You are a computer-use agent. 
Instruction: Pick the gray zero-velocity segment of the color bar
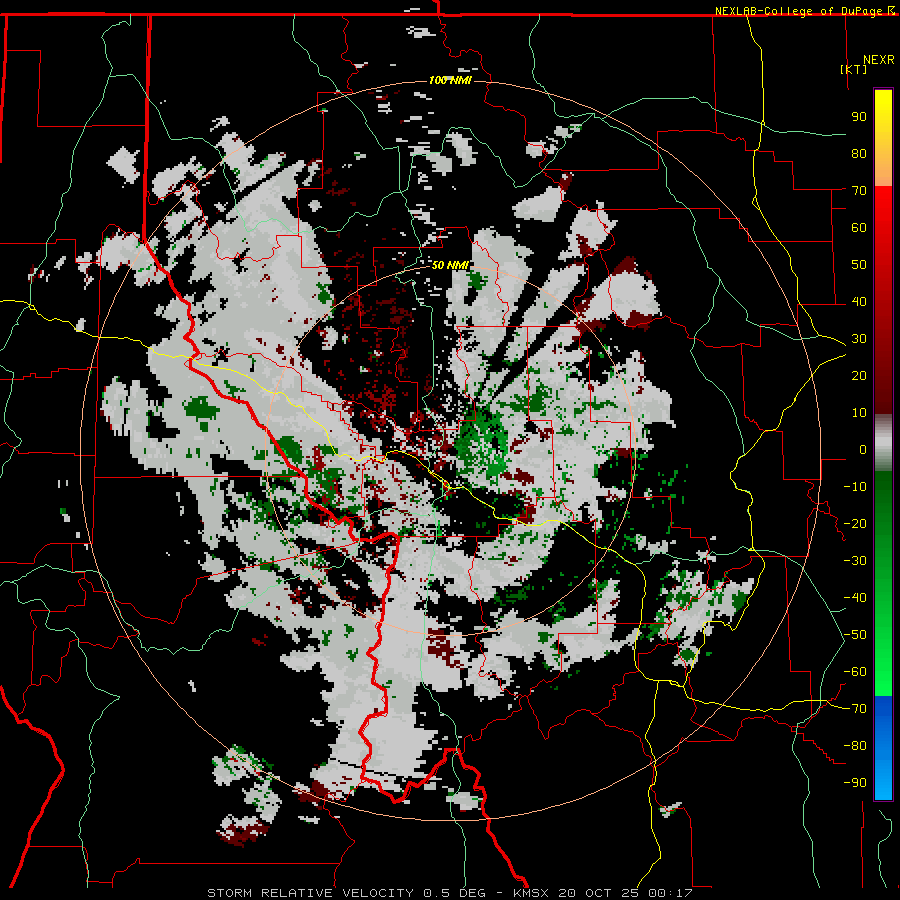883,443
